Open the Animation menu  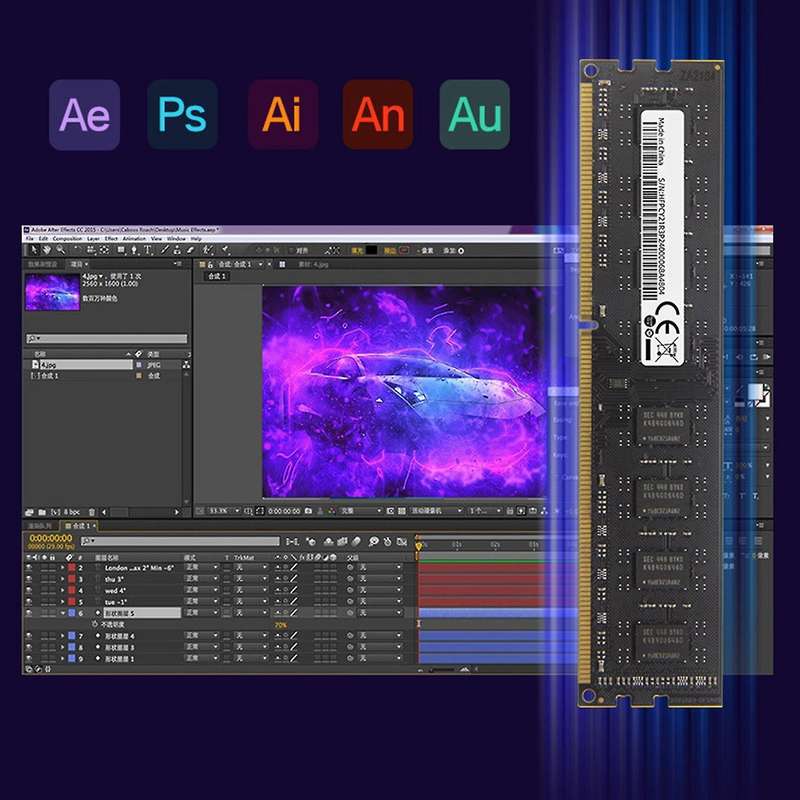click(x=134, y=238)
